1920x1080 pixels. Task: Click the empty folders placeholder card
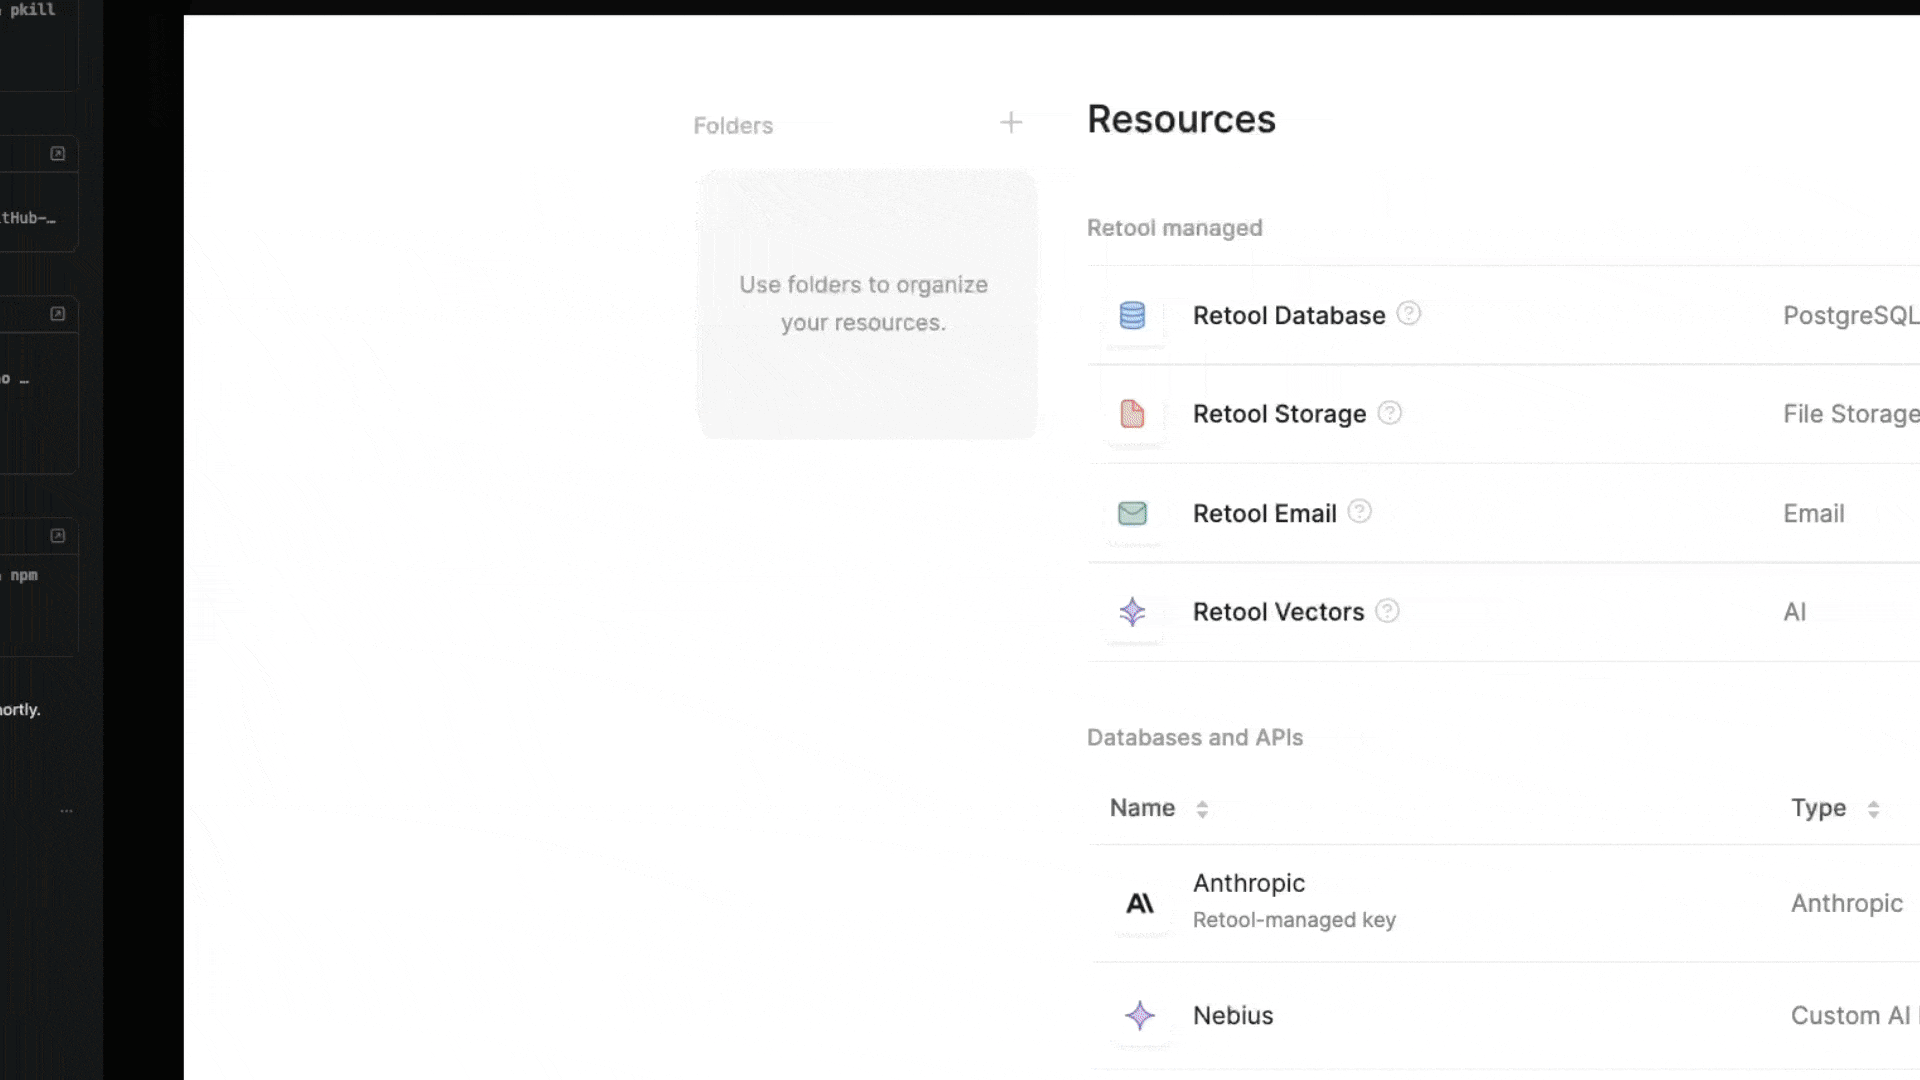(x=866, y=304)
